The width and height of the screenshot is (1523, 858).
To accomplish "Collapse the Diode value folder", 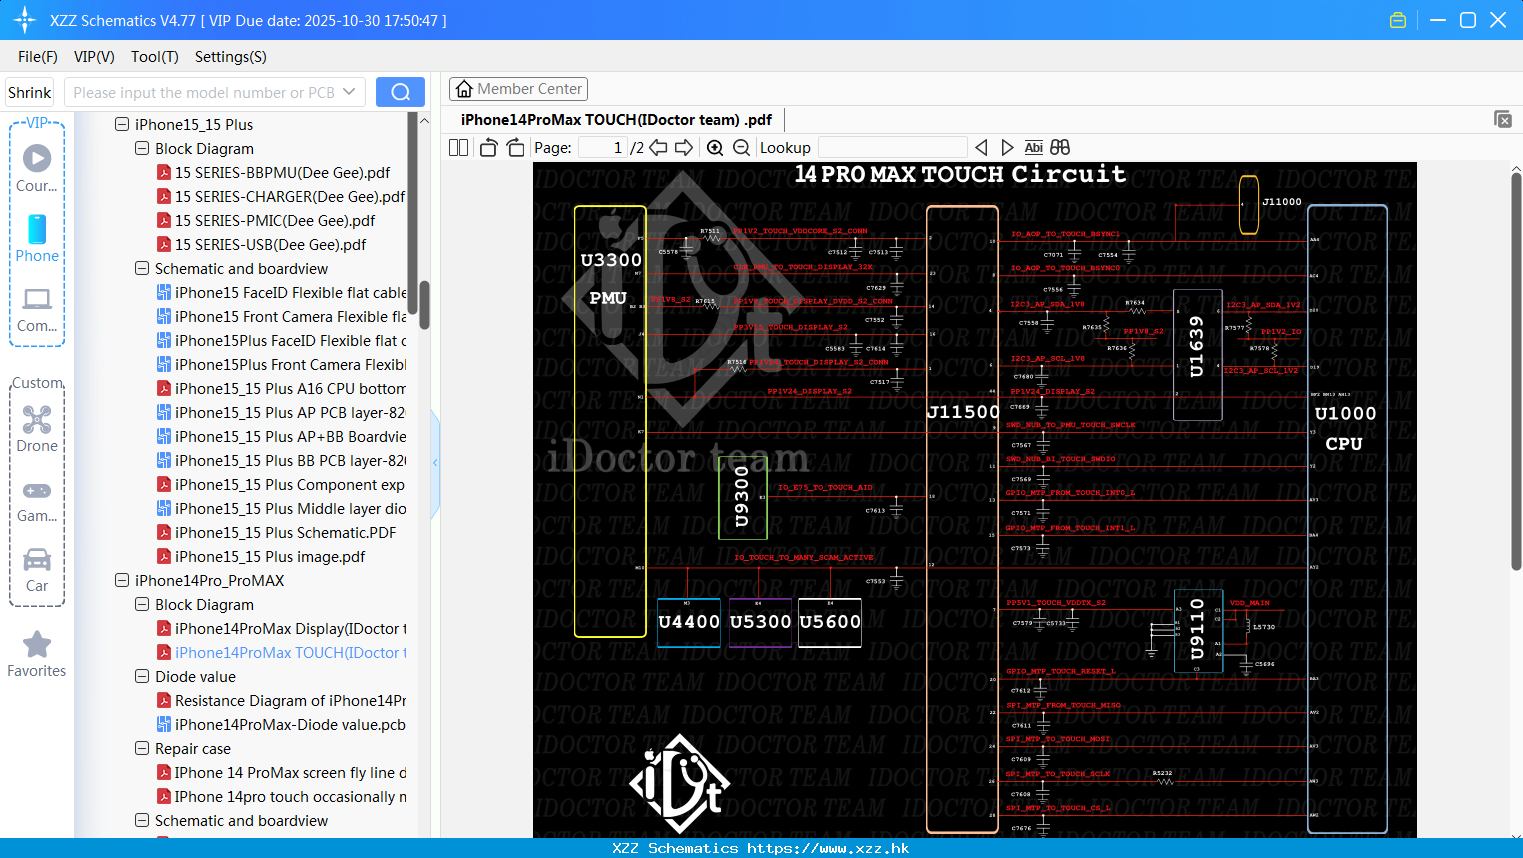I will pyautogui.click(x=142, y=676).
